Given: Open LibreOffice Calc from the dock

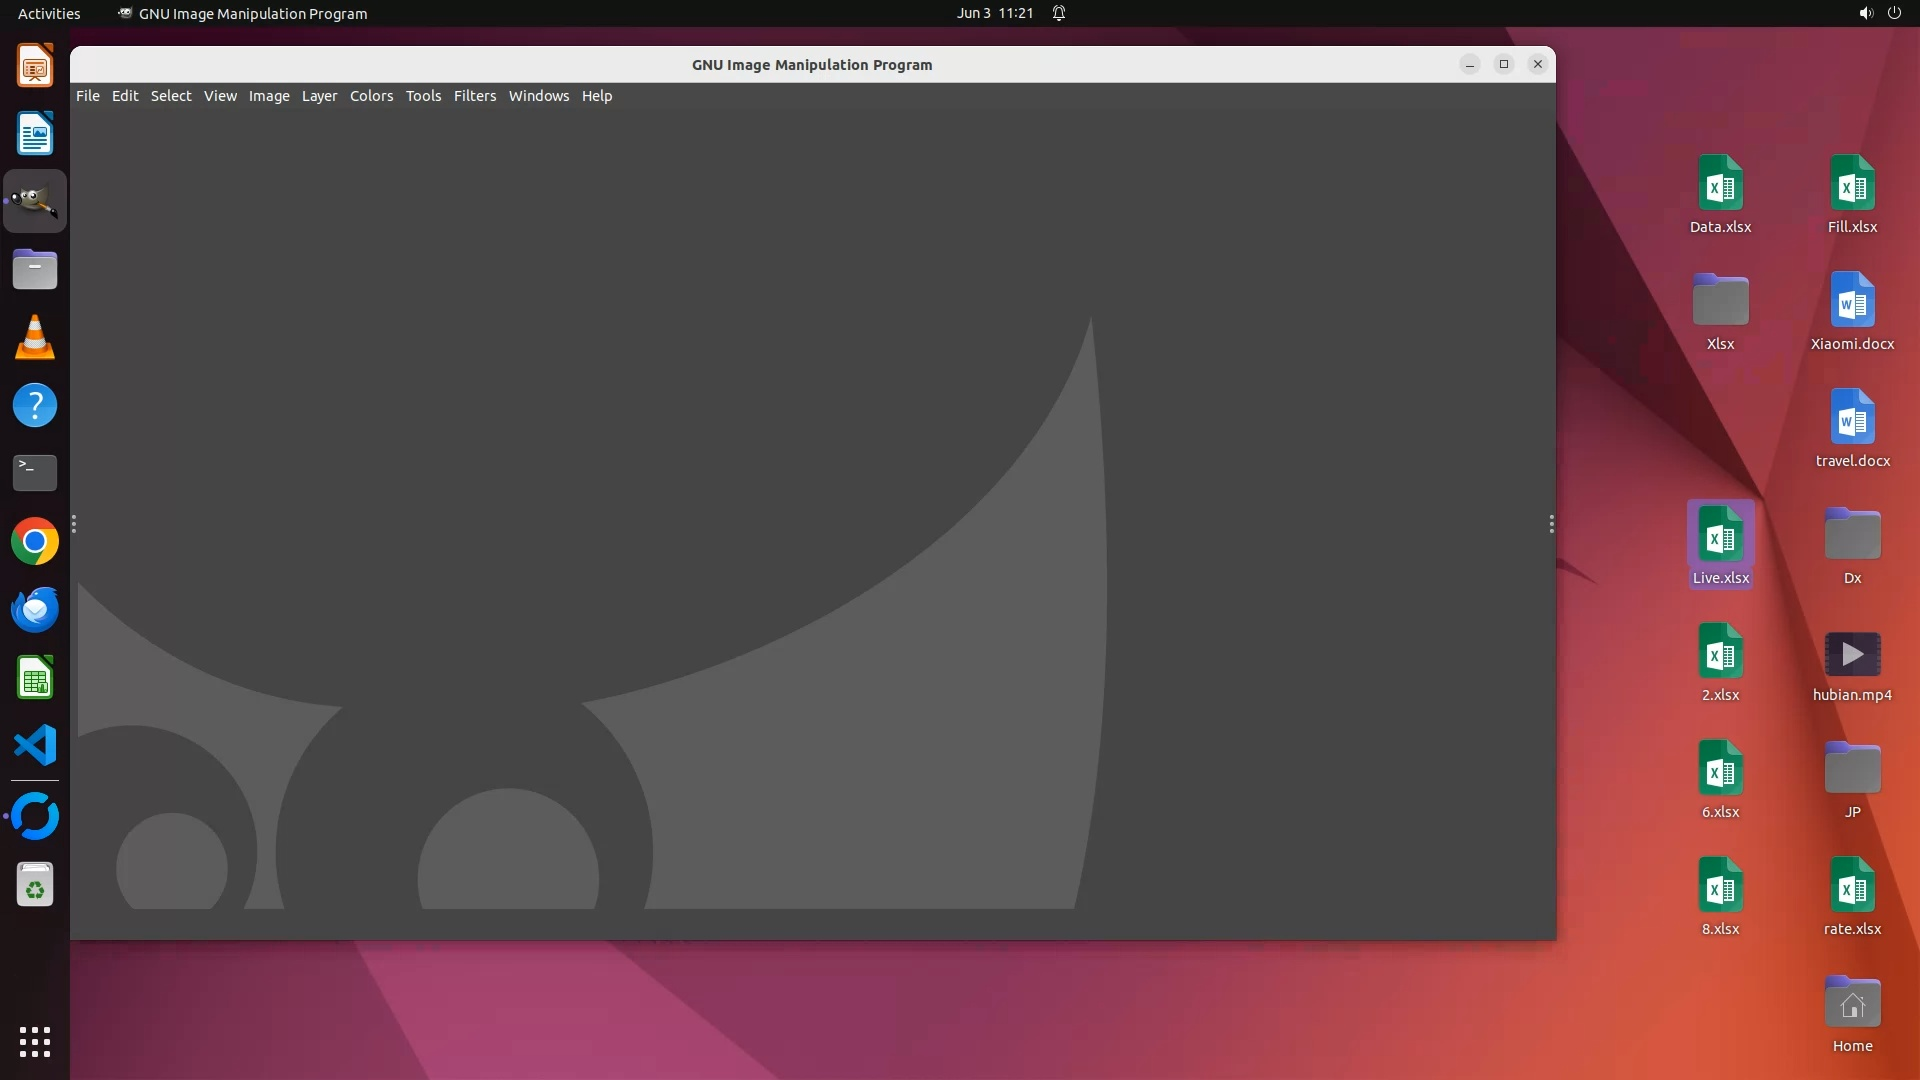Looking at the screenshot, I should point(35,679).
